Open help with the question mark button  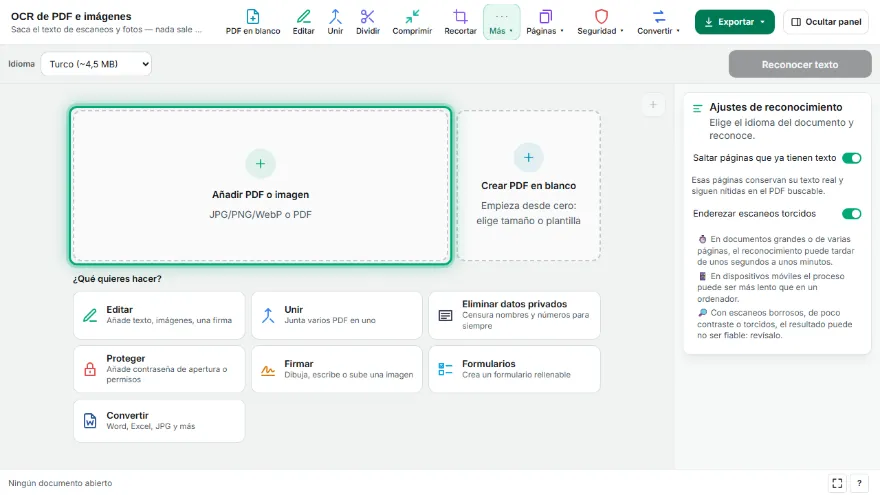coord(859,483)
